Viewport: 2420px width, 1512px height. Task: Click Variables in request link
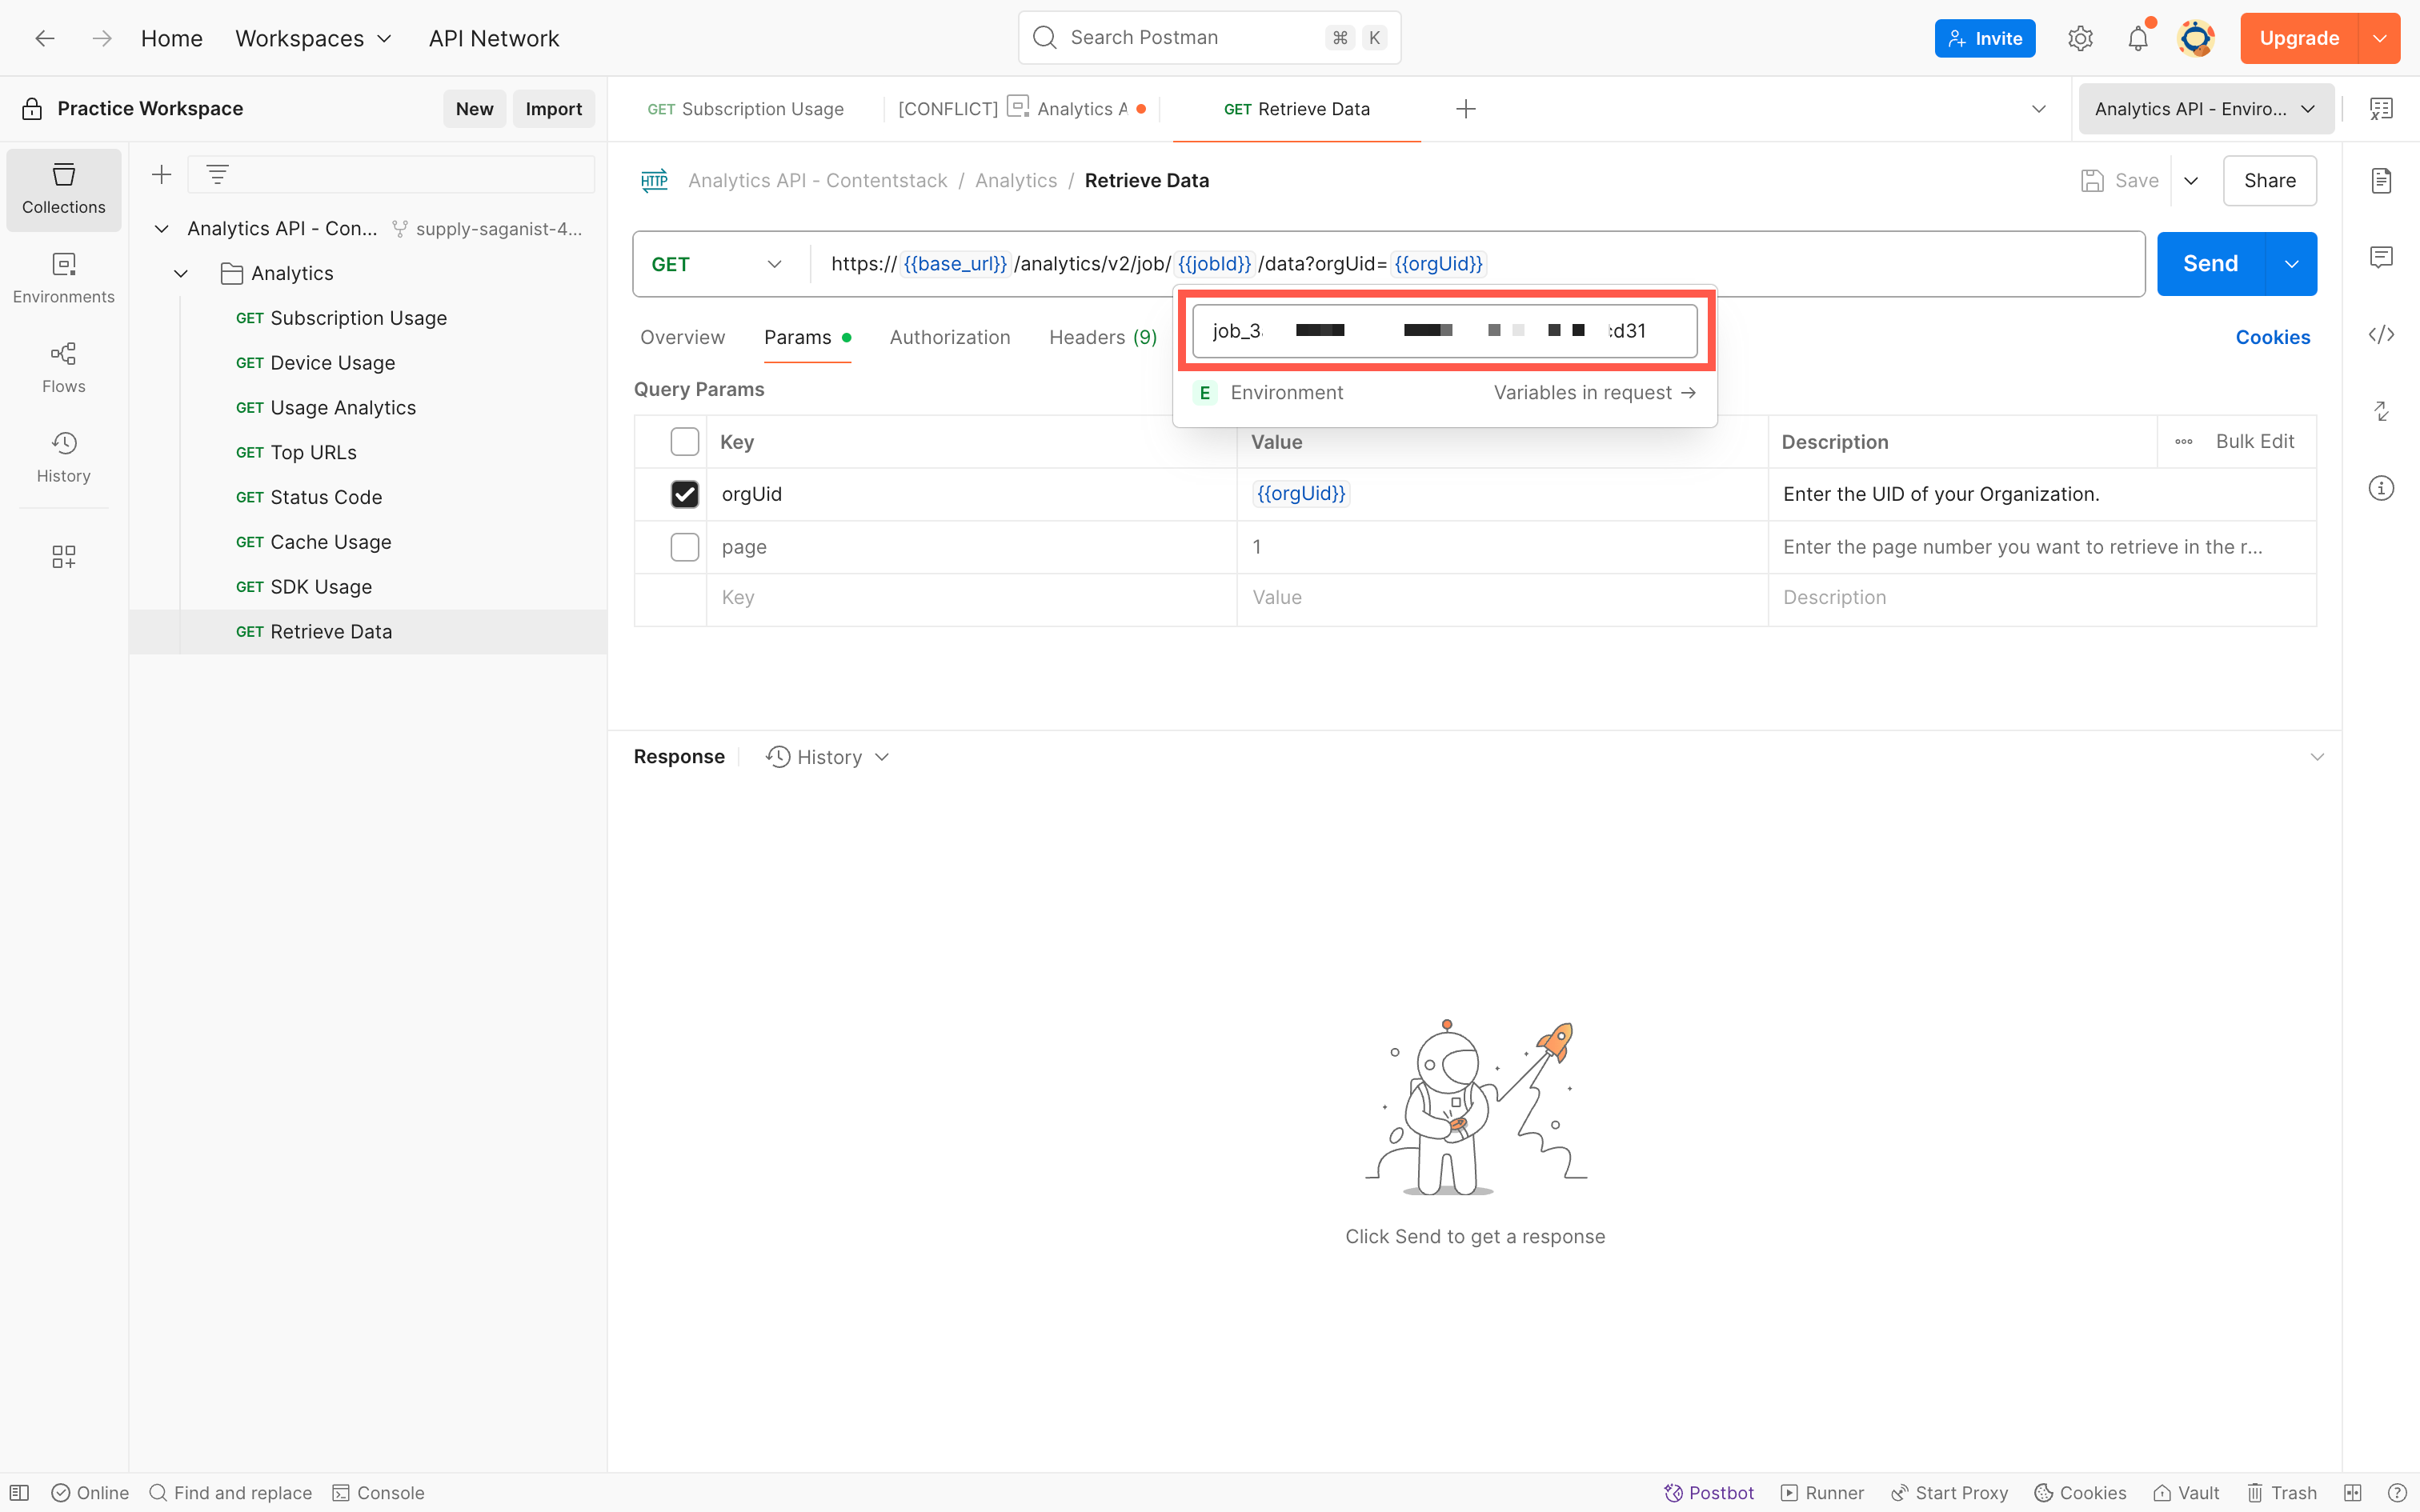1594,393
